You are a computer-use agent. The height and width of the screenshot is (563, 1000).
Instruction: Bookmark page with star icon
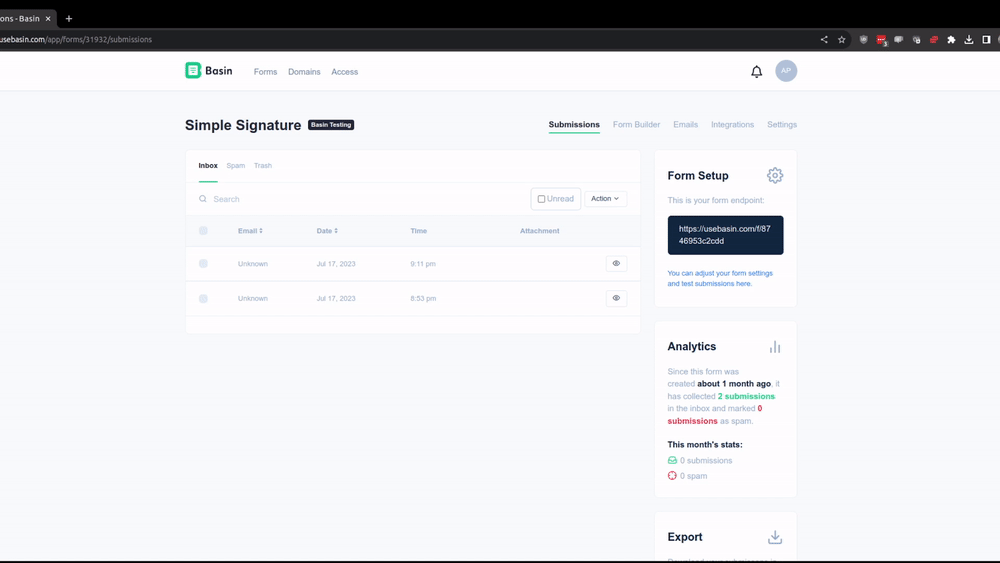(842, 40)
